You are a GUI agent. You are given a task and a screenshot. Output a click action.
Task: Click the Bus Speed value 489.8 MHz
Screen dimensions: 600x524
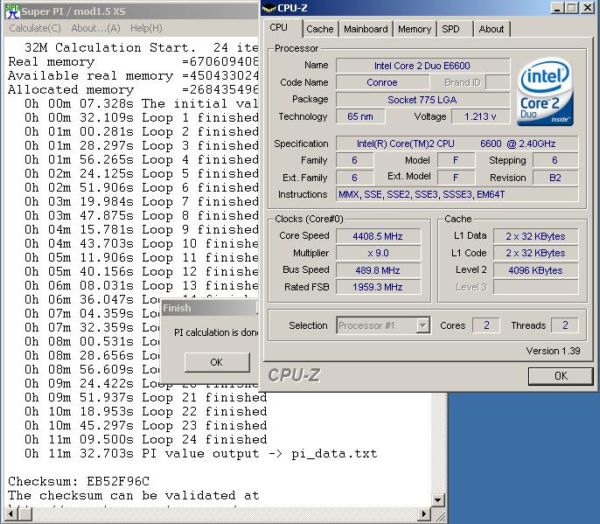tap(378, 270)
